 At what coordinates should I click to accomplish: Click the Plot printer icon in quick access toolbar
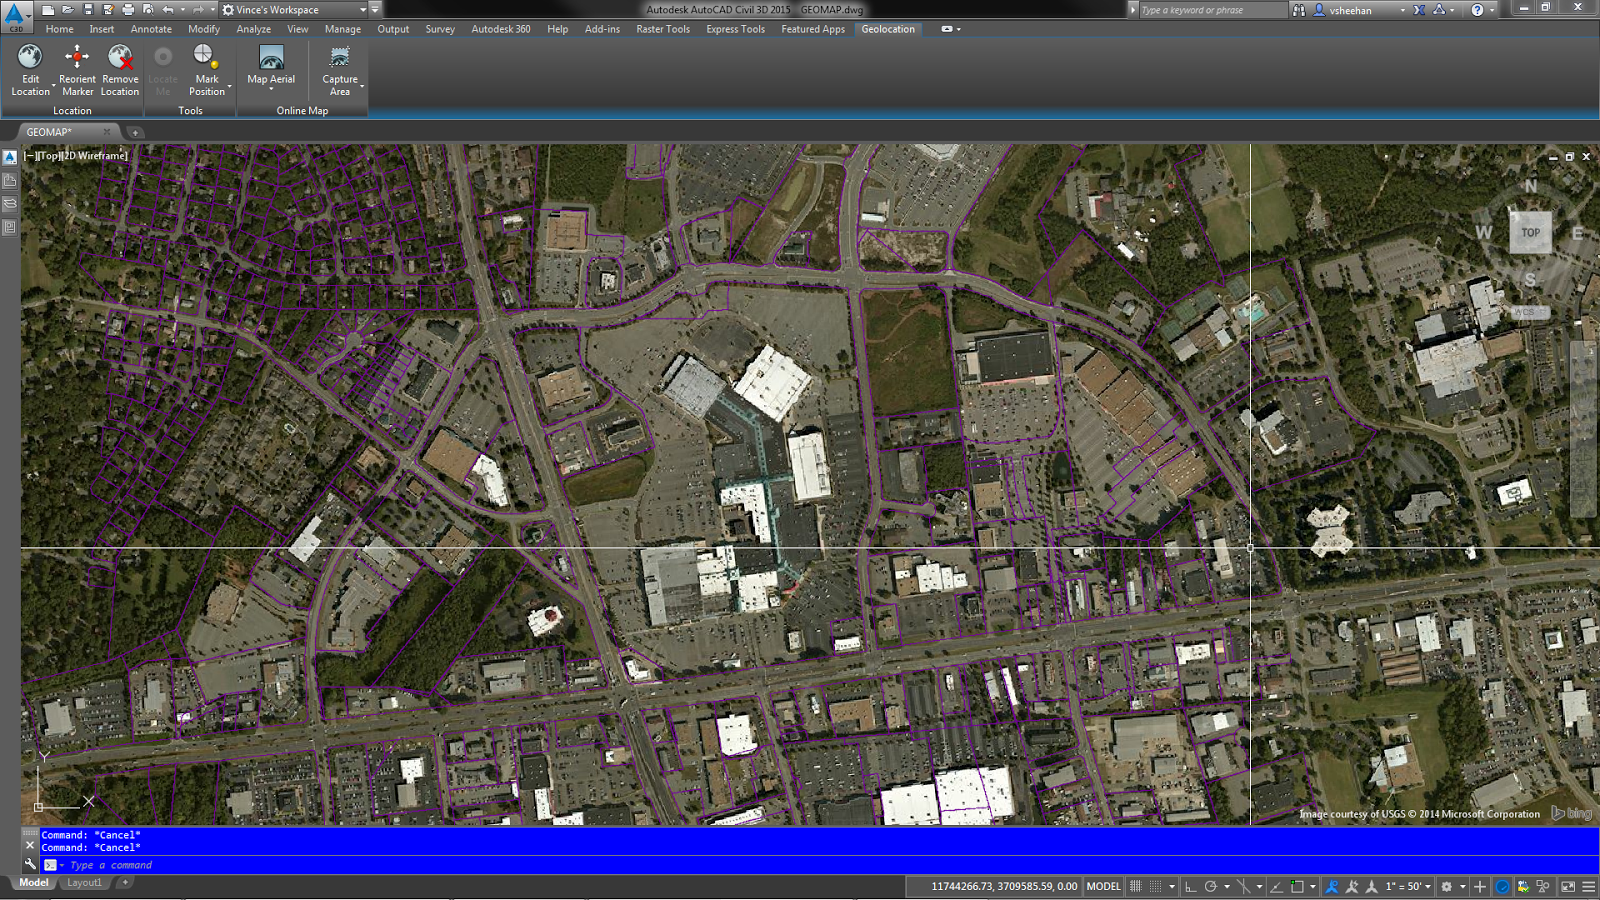[128, 10]
